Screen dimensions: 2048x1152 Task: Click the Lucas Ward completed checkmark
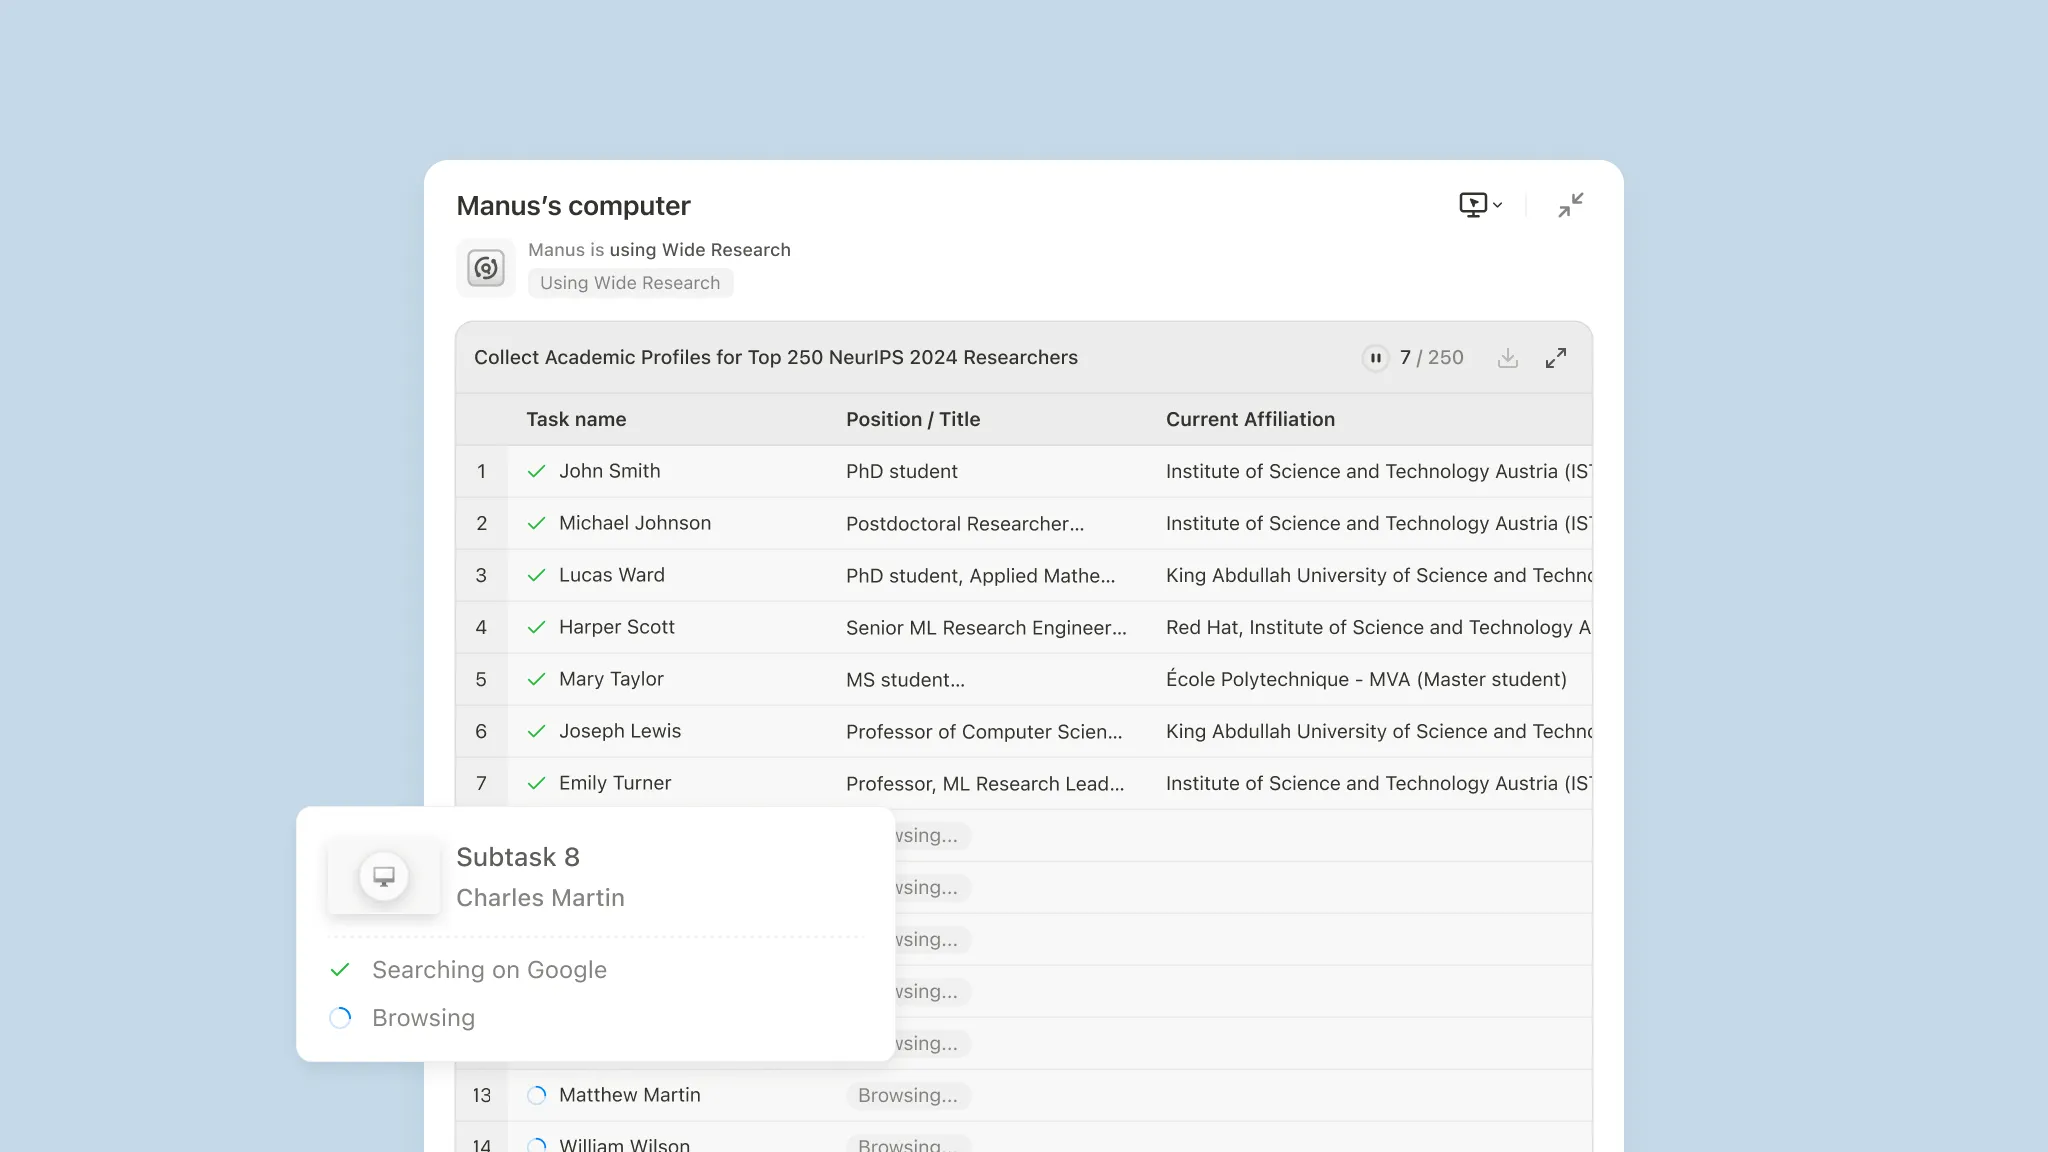tap(537, 575)
